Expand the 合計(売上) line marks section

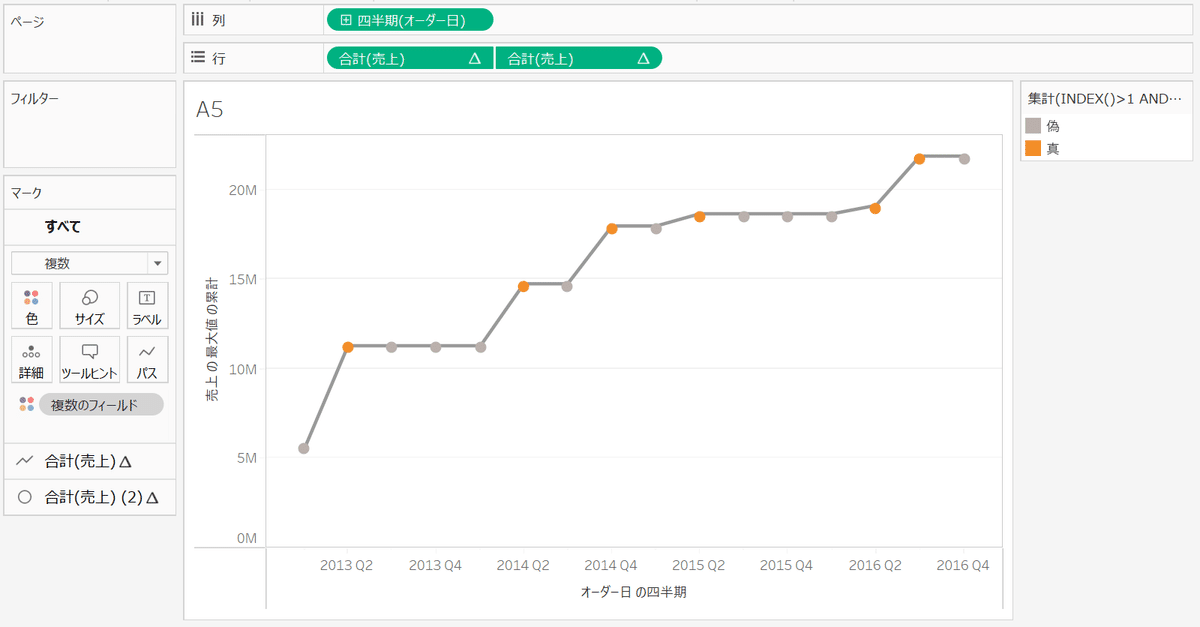pos(90,461)
